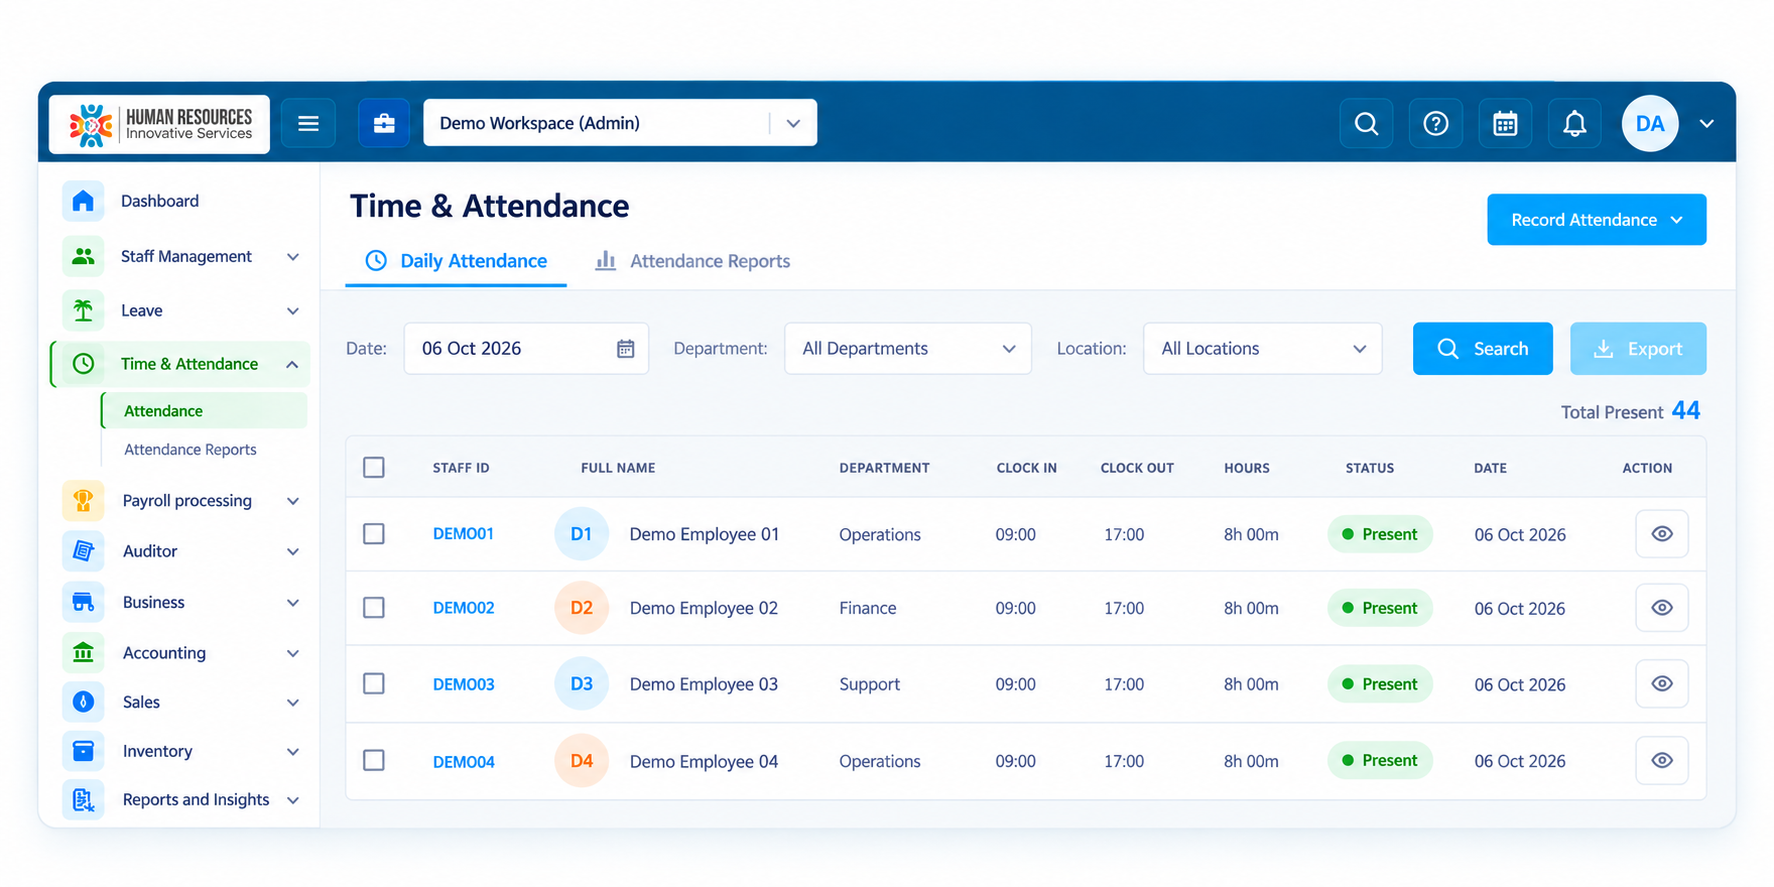Image resolution: width=1774 pixels, height=887 pixels.
Task: Collapse the Time & Attendance sidebar section
Action: point(292,364)
